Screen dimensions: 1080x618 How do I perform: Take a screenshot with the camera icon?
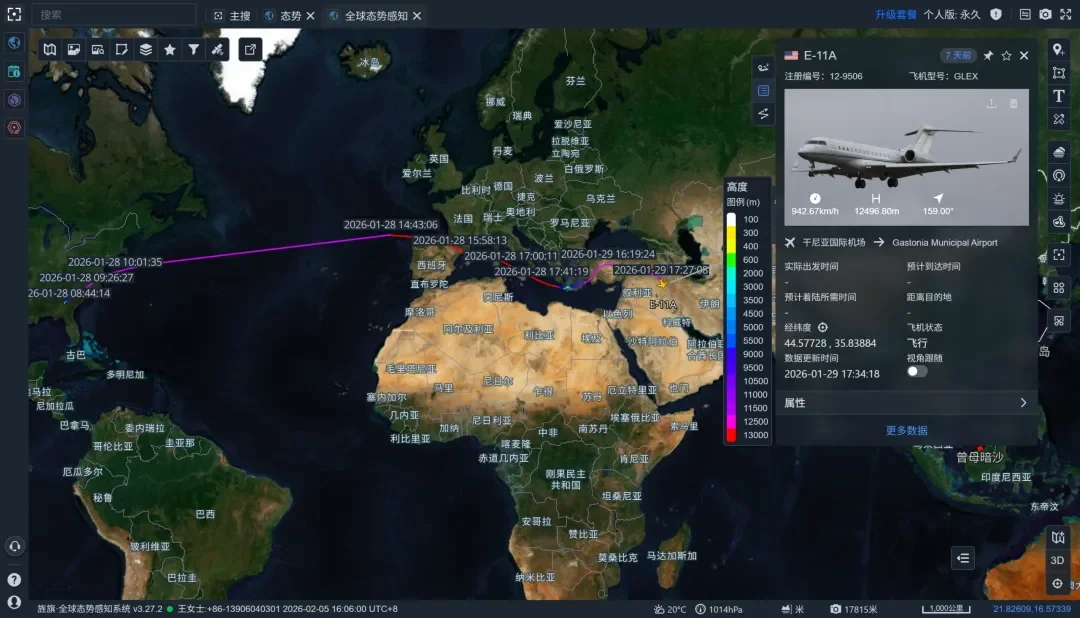[1045, 15]
